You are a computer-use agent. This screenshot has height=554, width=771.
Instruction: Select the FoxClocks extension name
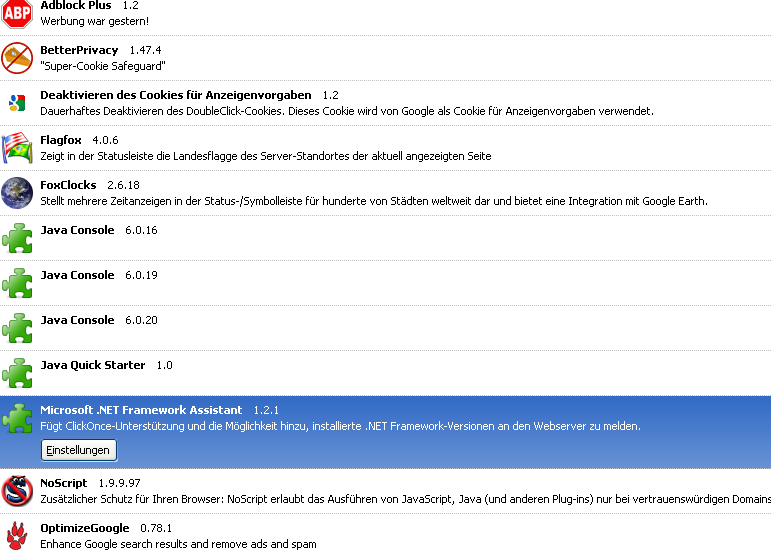pos(68,185)
